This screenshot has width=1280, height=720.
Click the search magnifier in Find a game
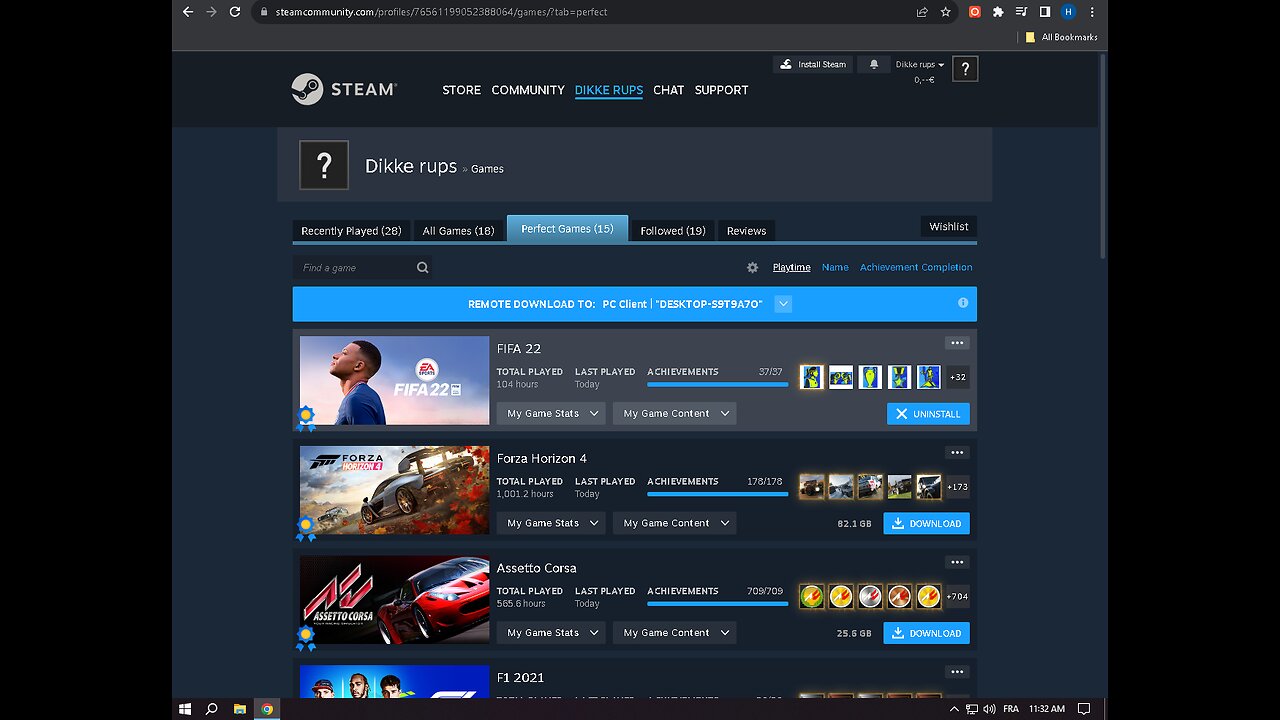click(423, 267)
